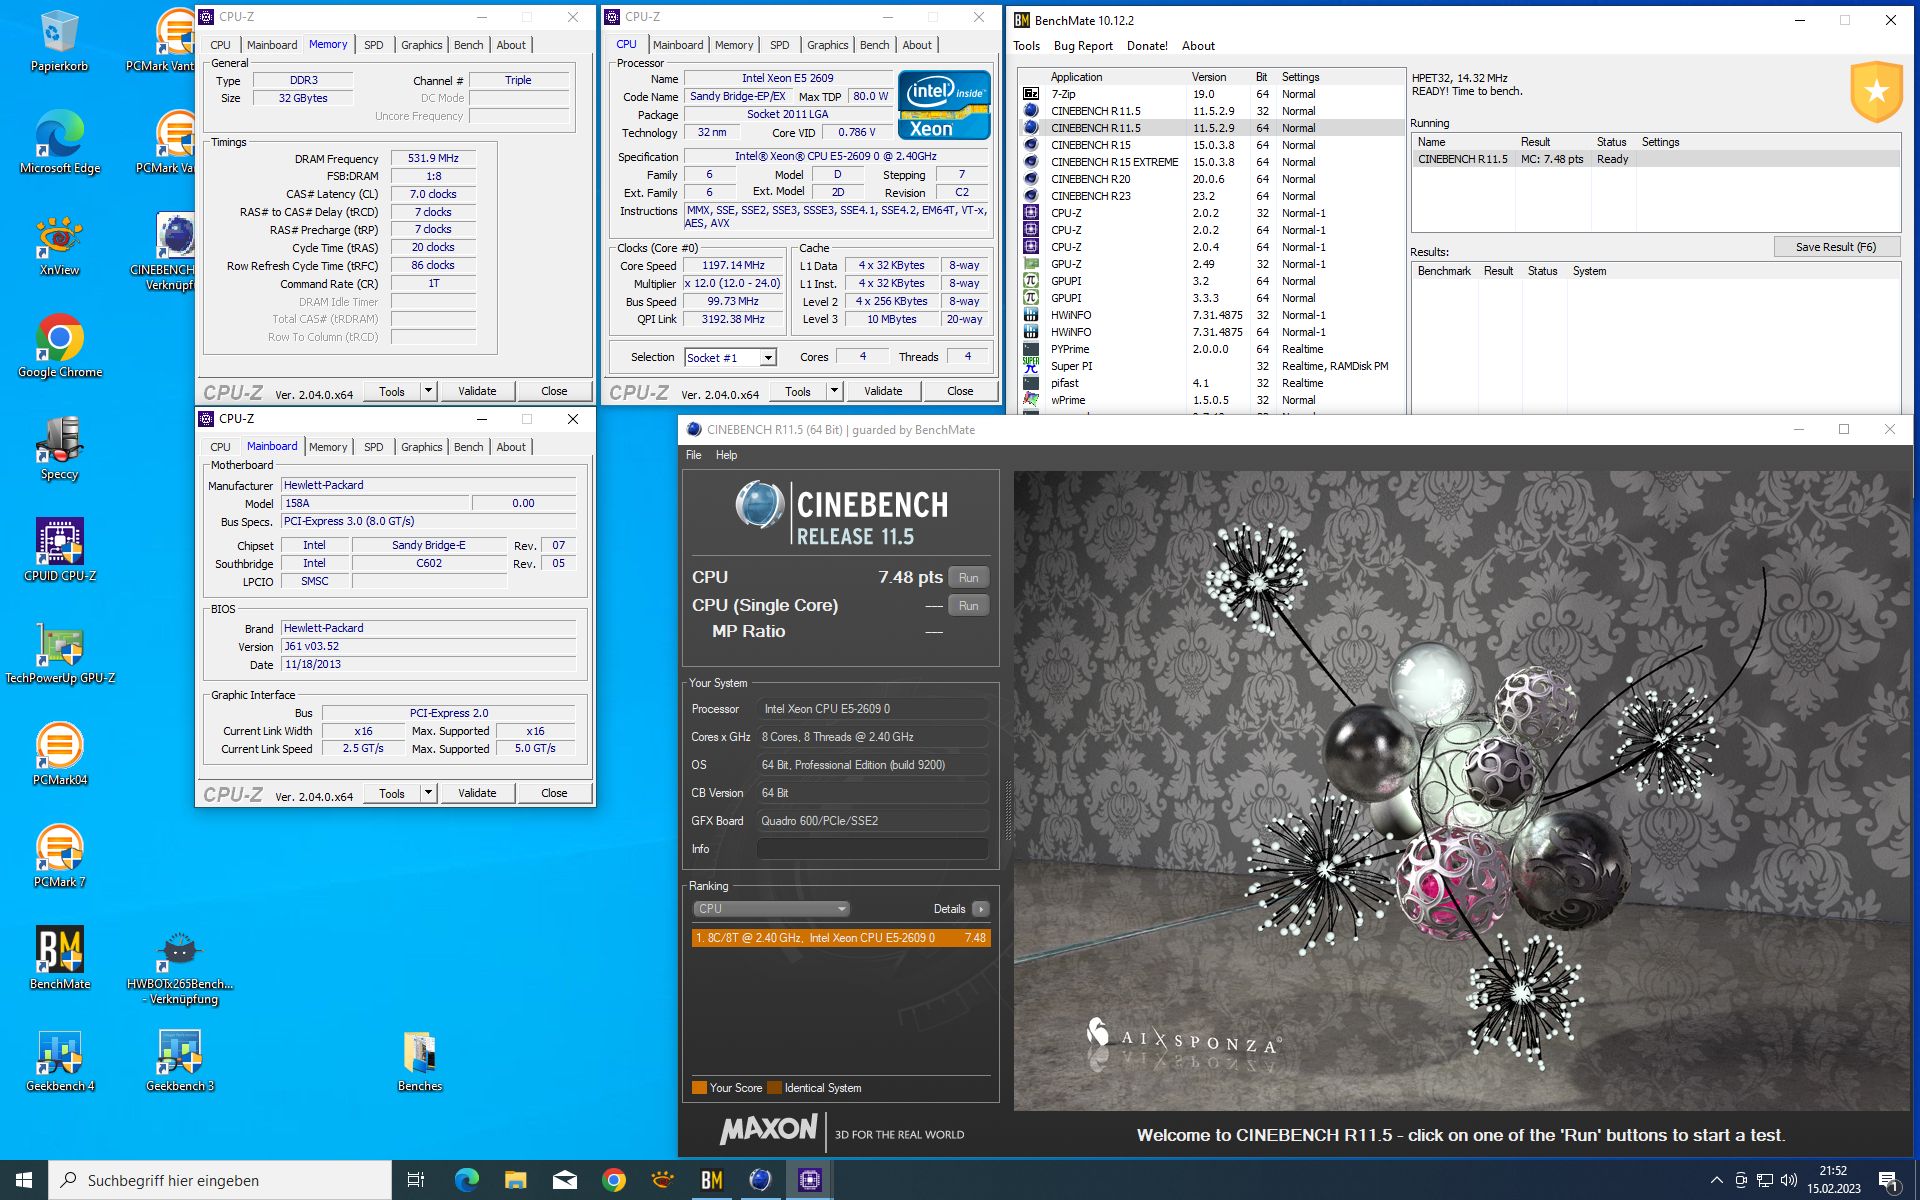The height and width of the screenshot is (1200, 1920).
Task: Open Google Chrome desktop shortcut
Action: coord(59,347)
